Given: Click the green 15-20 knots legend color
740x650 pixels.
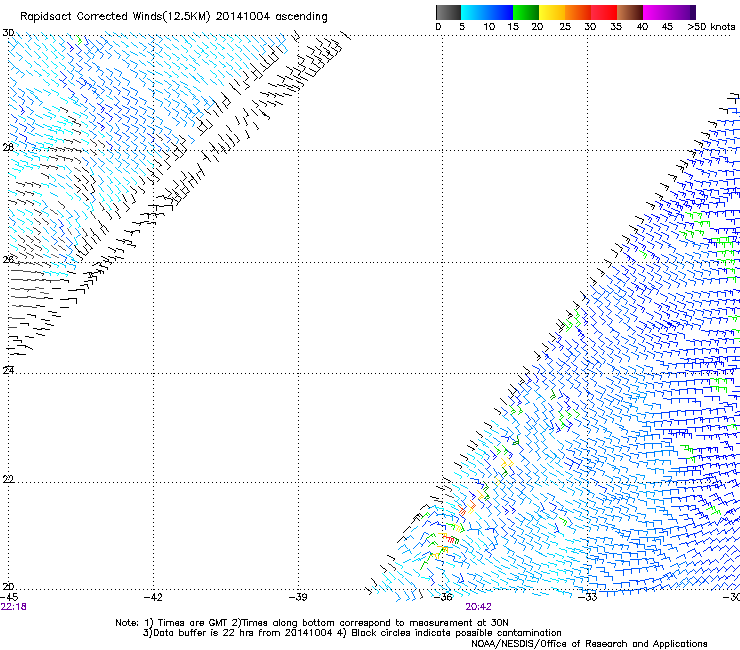Looking at the screenshot, I should pyautogui.click(x=526, y=12).
